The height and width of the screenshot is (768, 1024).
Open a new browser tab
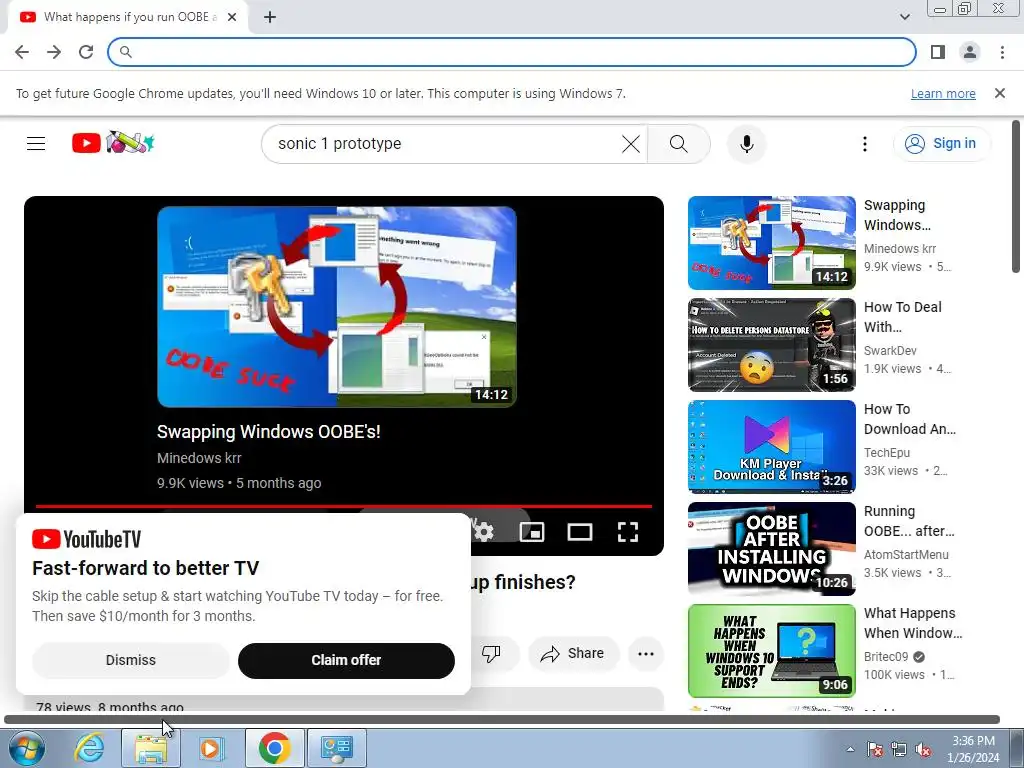coord(270,17)
